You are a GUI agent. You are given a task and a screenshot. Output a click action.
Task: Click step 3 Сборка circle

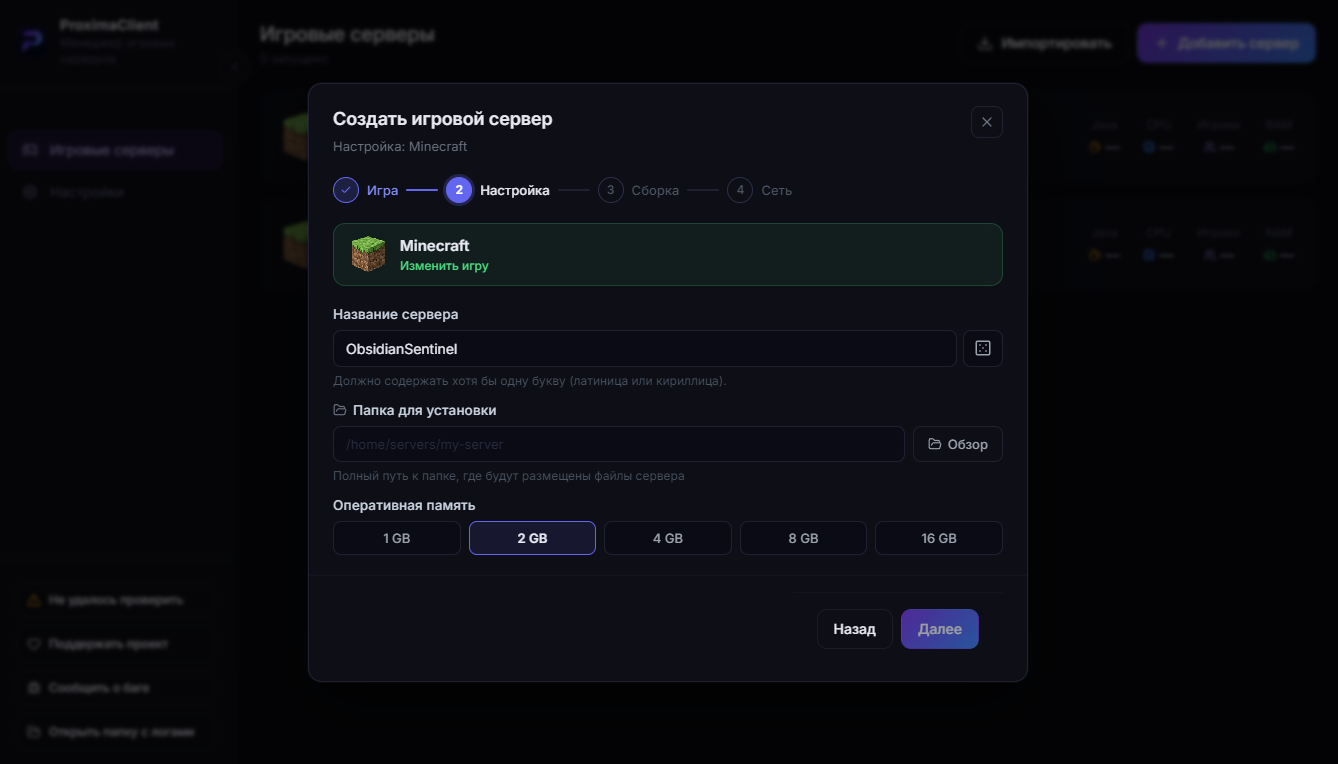coord(611,190)
